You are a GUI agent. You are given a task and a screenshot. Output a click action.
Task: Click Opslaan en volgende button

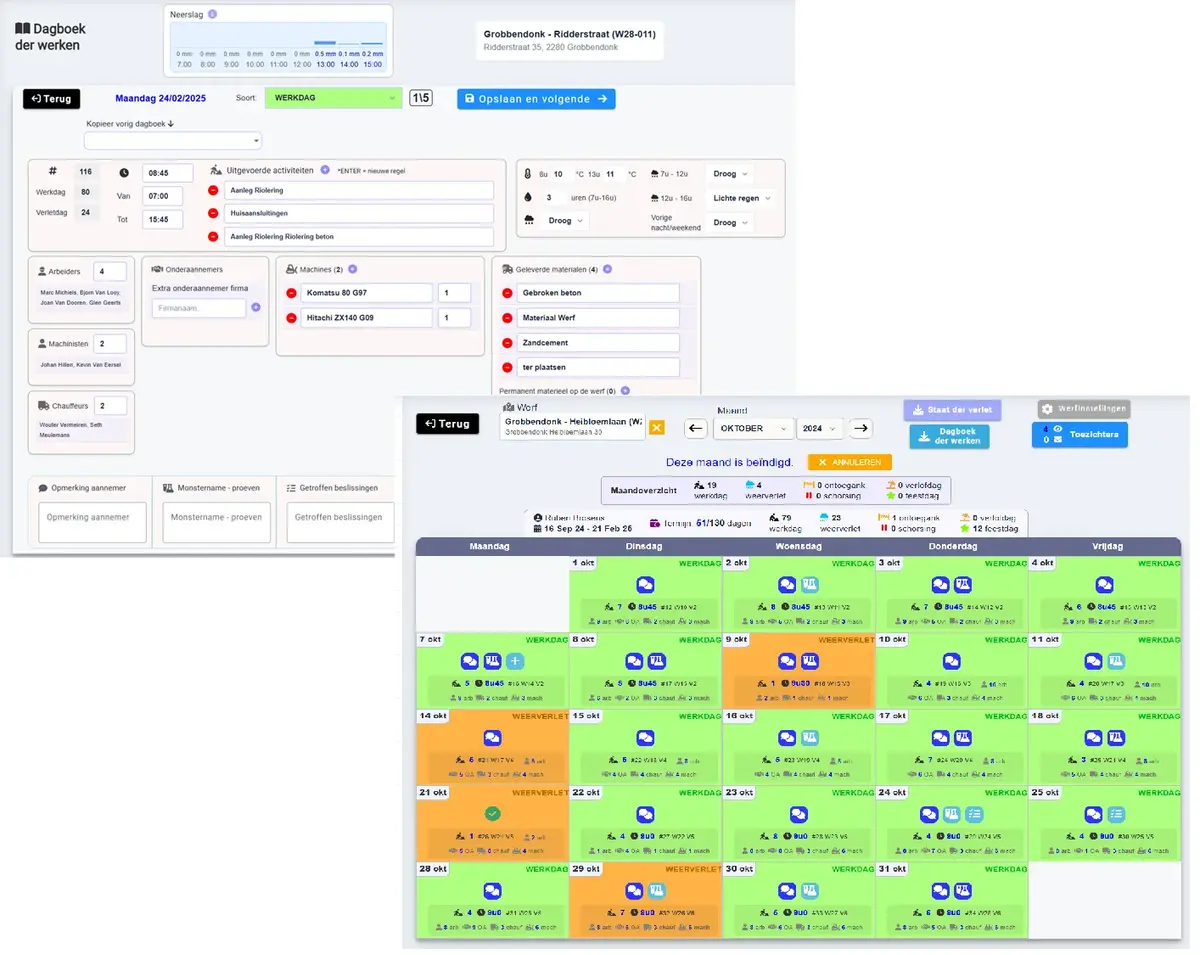click(536, 99)
